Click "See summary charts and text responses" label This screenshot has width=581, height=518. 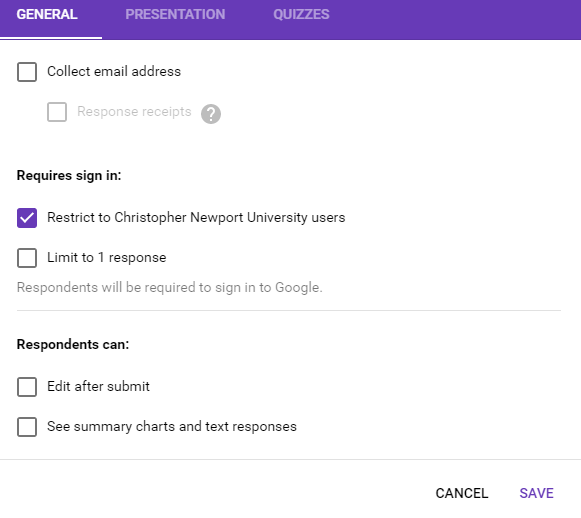click(x=172, y=426)
